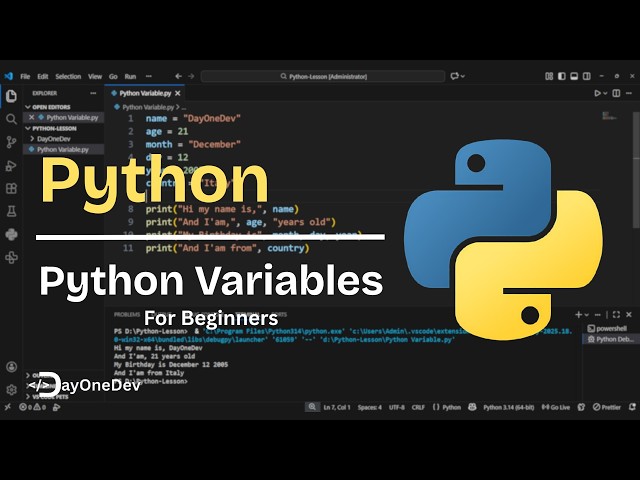This screenshot has width=640, height=480.
Task: Click the remote window status bar icon
Action: point(7,407)
